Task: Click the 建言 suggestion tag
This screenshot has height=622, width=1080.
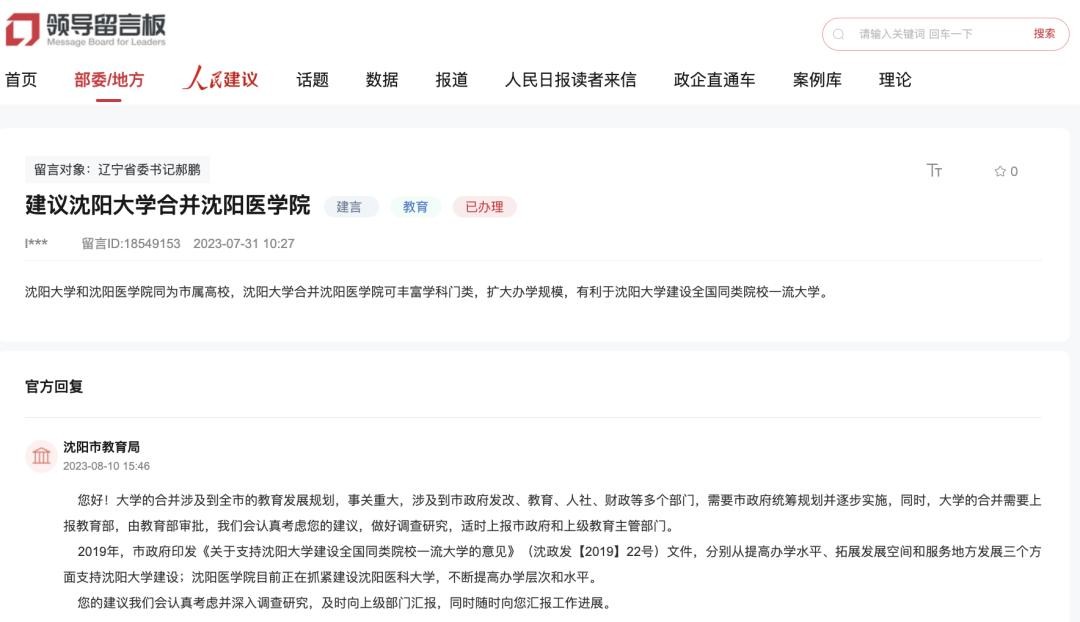Action: click(x=350, y=207)
